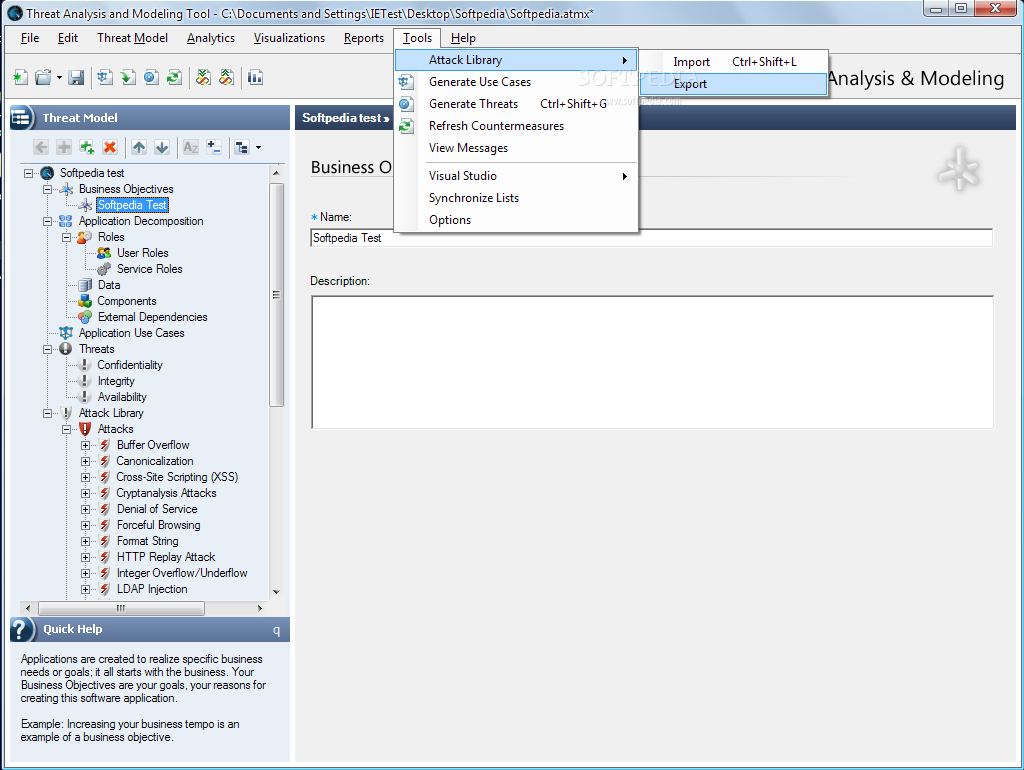The height and width of the screenshot is (770, 1024).
Task: Open the Visual Studio submenu
Action: [x=516, y=176]
